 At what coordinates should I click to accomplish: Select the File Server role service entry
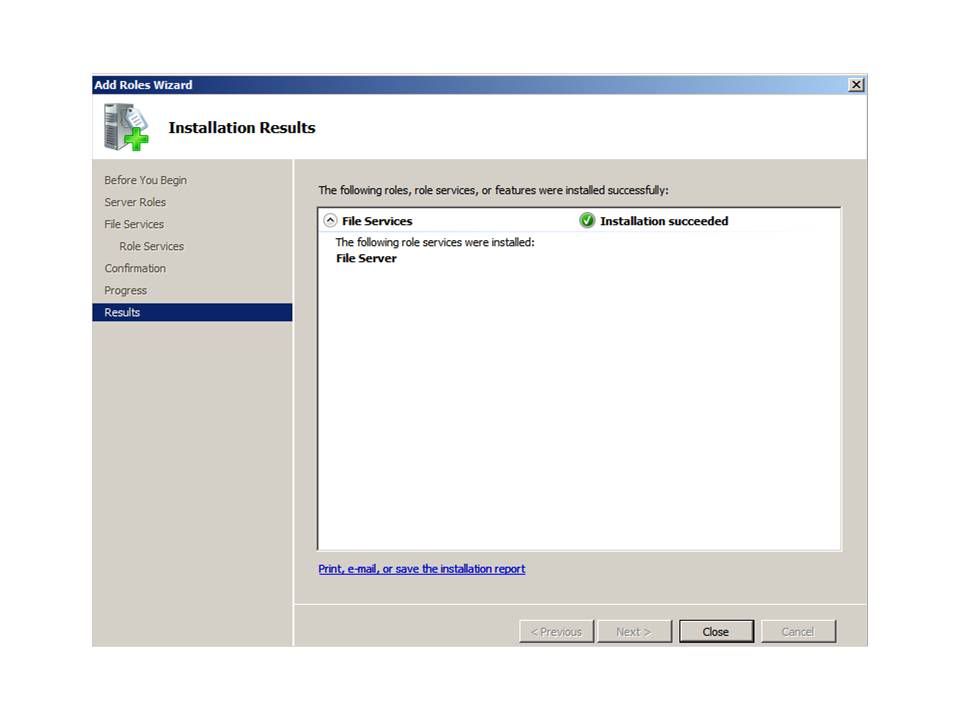pos(366,258)
